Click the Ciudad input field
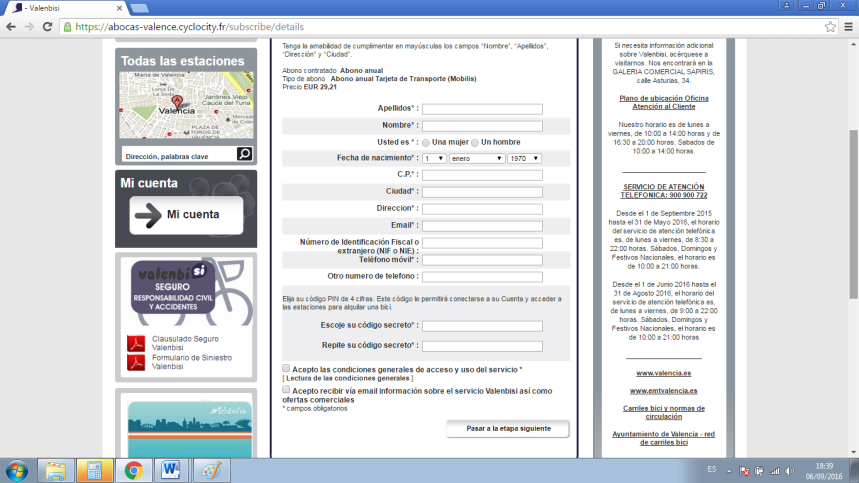The height and width of the screenshot is (483, 859). pyautogui.click(x=482, y=192)
